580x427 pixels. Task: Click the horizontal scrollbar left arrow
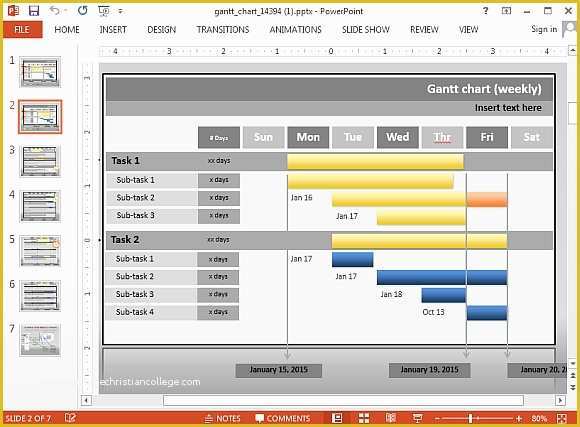click(86, 400)
